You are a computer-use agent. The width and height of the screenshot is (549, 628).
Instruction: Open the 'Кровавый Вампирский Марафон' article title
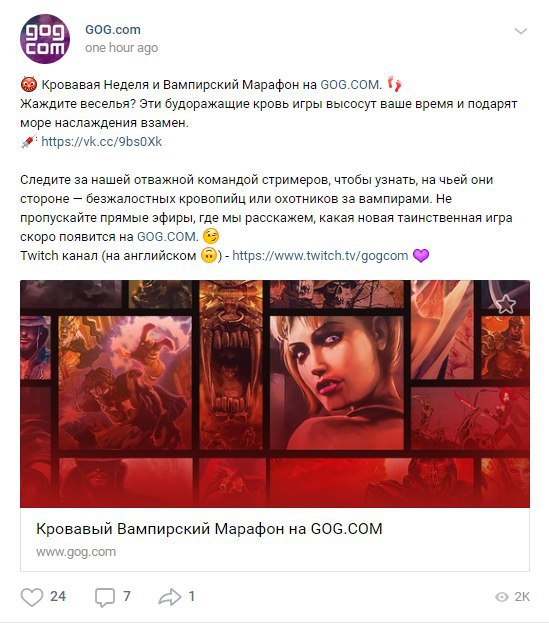[209, 529]
